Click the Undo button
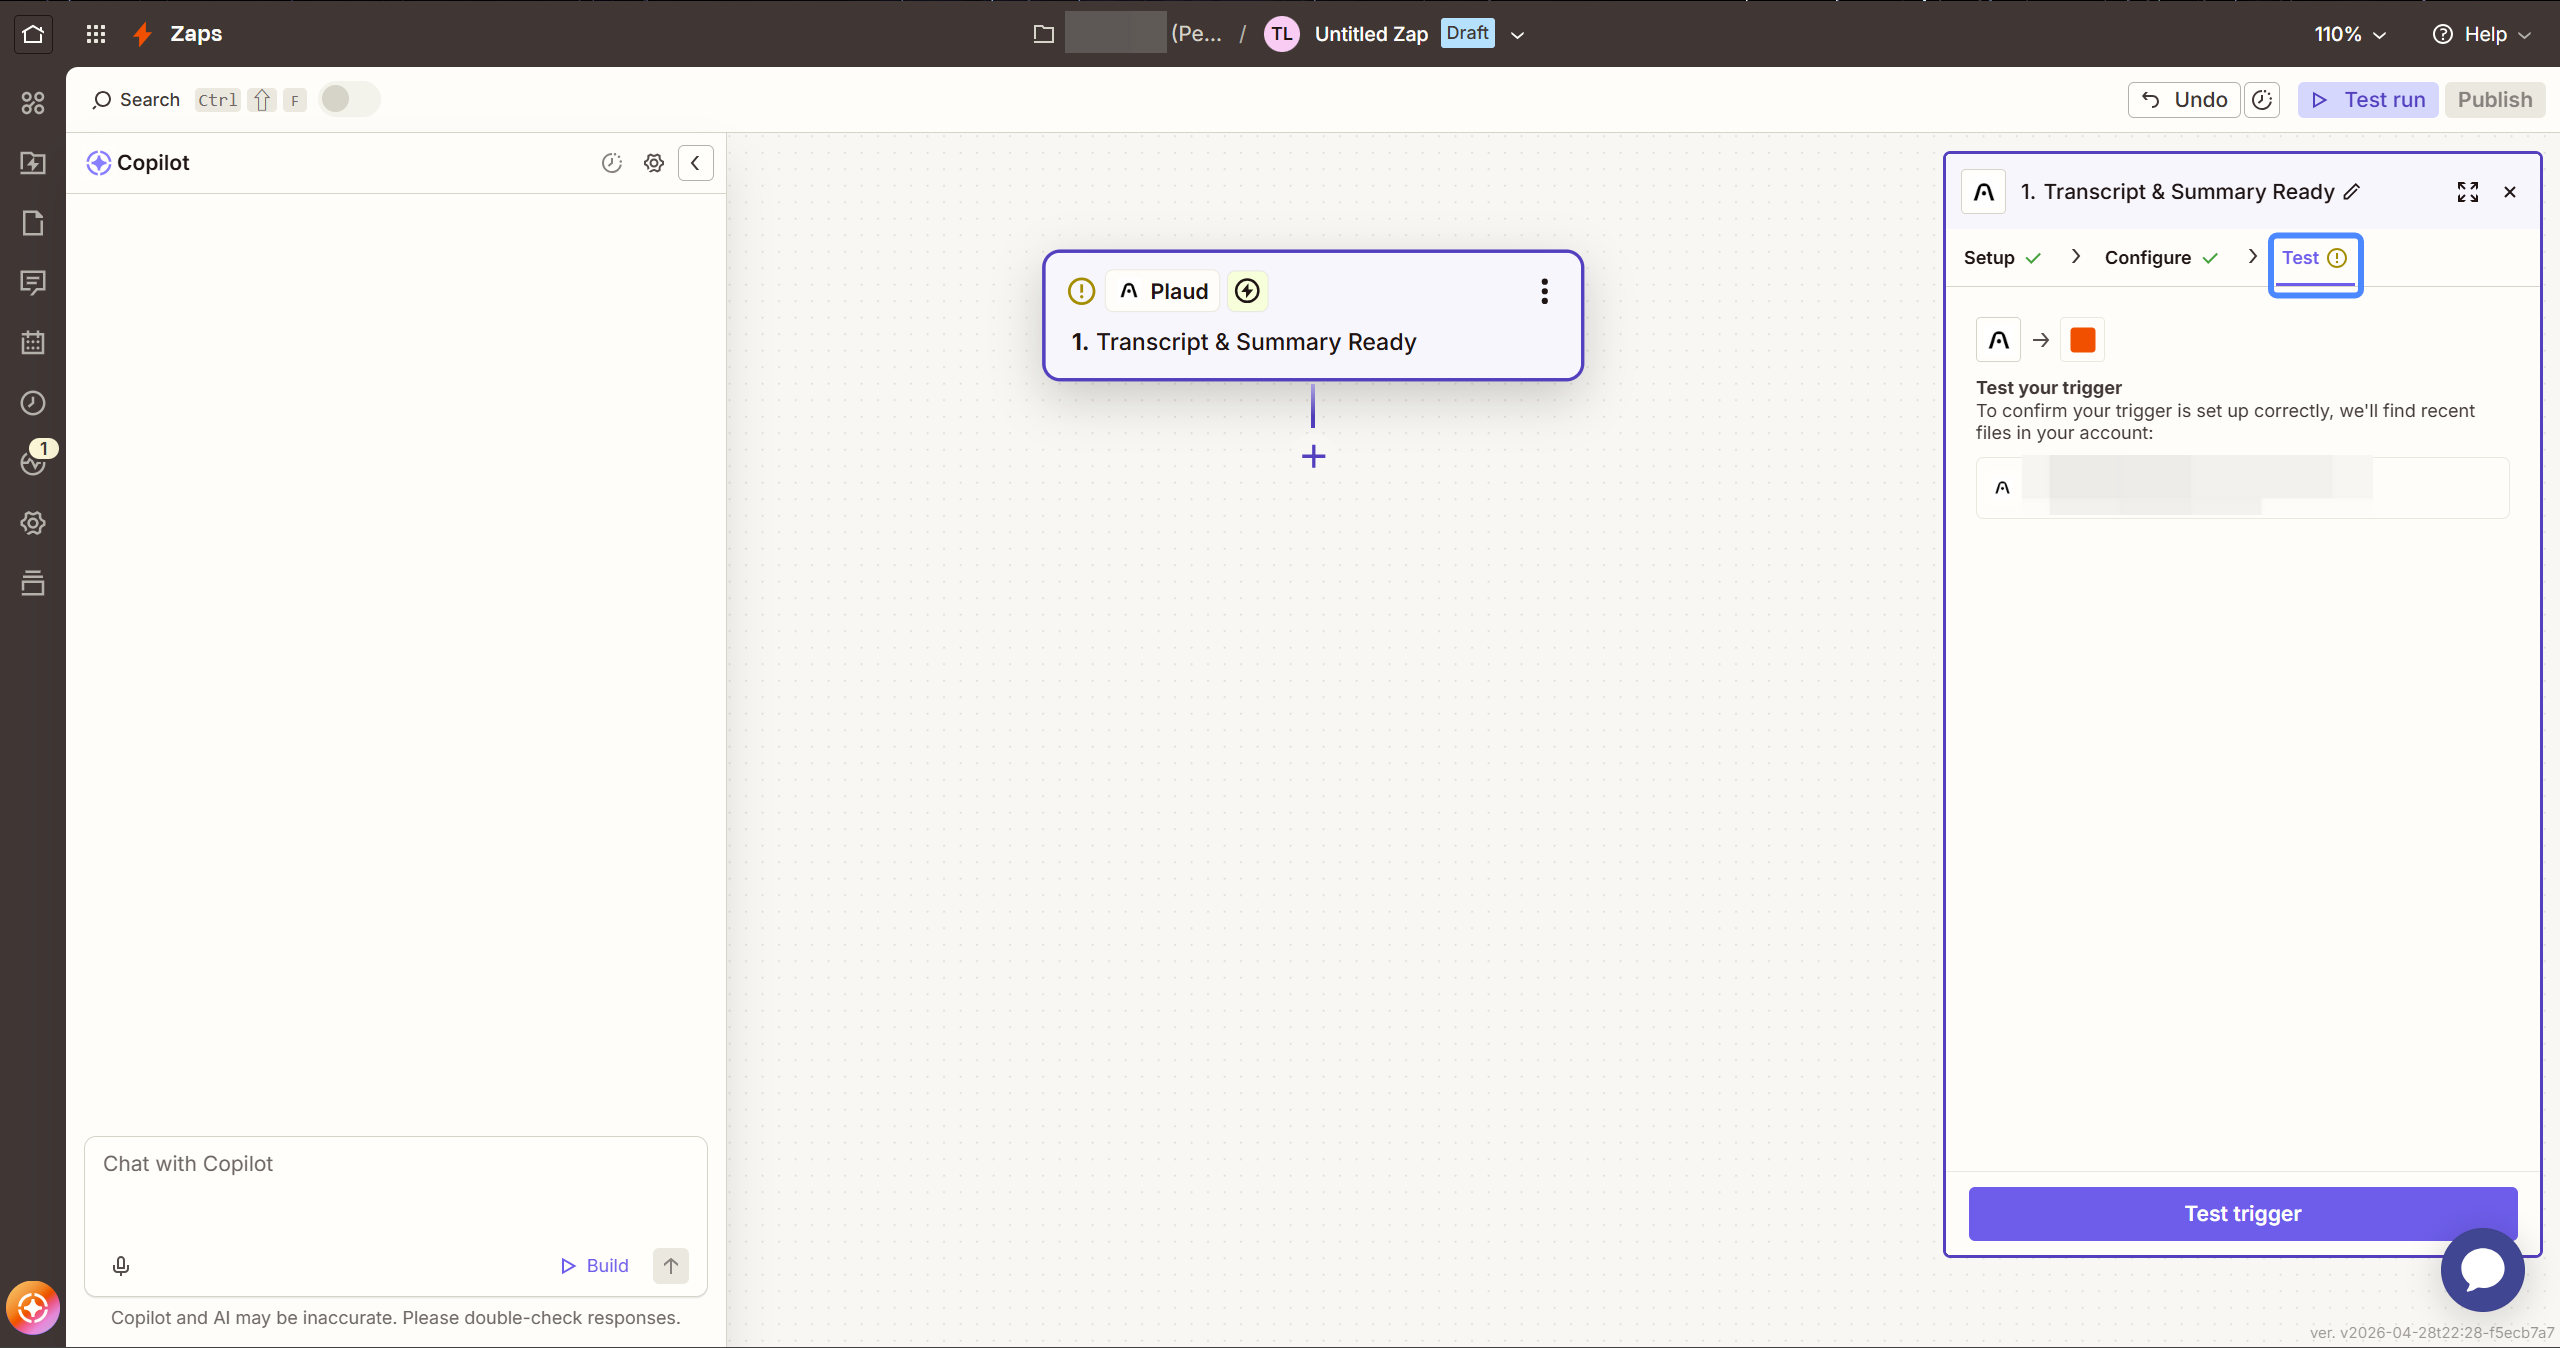Viewport: 2560px width, 1348px height. click(2184, 100)
